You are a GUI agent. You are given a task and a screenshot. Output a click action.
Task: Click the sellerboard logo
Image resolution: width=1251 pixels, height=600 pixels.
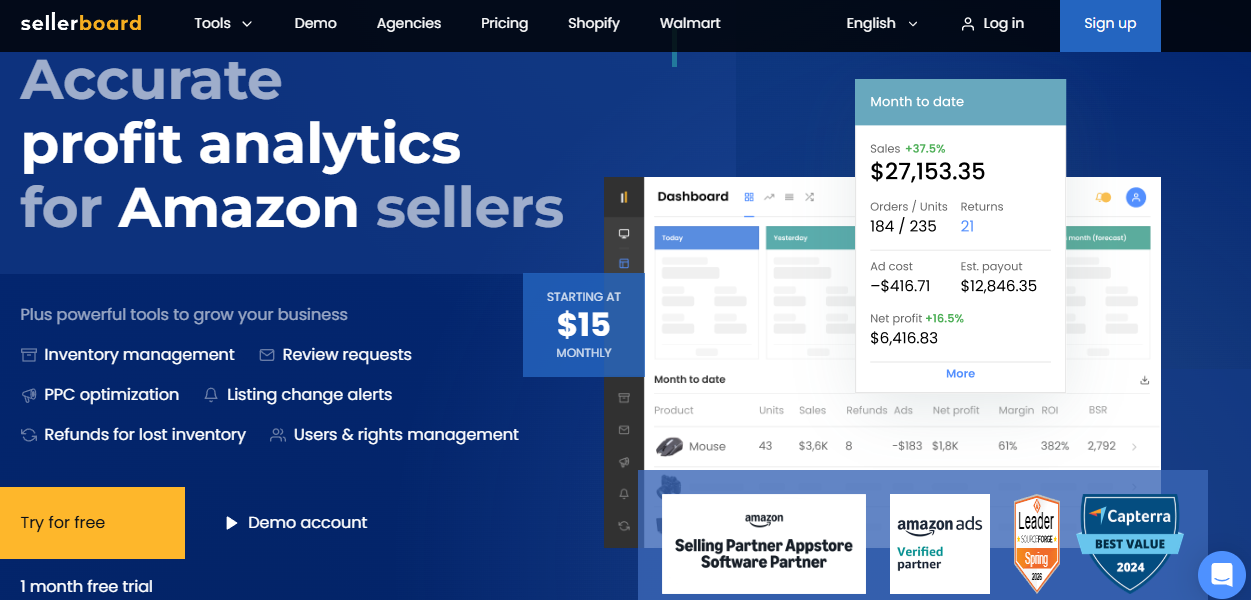tap(81, 23)
